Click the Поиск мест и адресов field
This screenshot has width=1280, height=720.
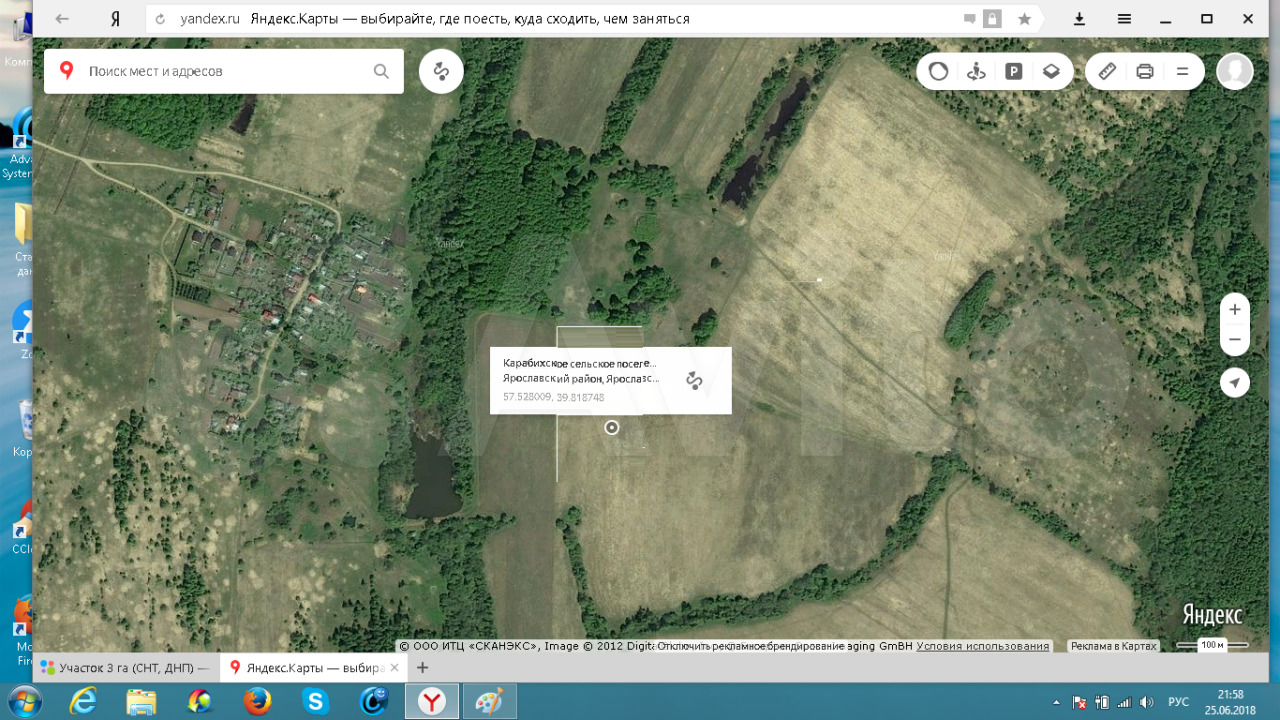tap(225, 71)
